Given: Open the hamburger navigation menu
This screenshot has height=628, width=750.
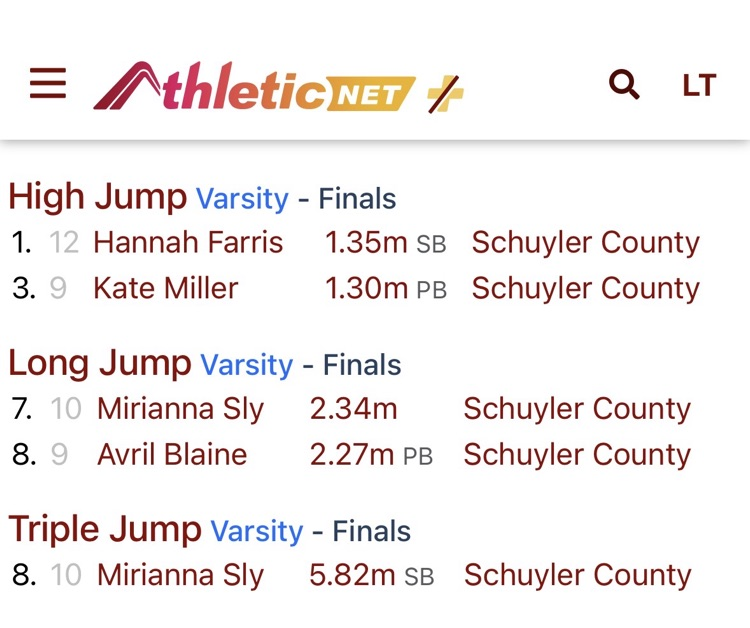Looking at the screenshot, I should (x=48, y=84).
